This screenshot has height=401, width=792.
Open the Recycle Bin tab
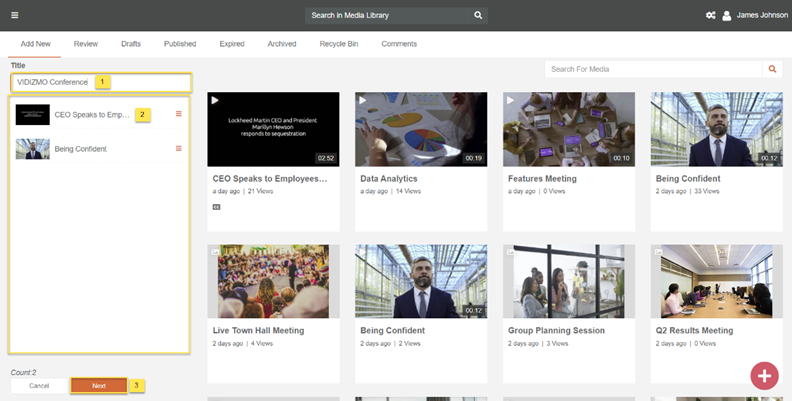point(339,44)
